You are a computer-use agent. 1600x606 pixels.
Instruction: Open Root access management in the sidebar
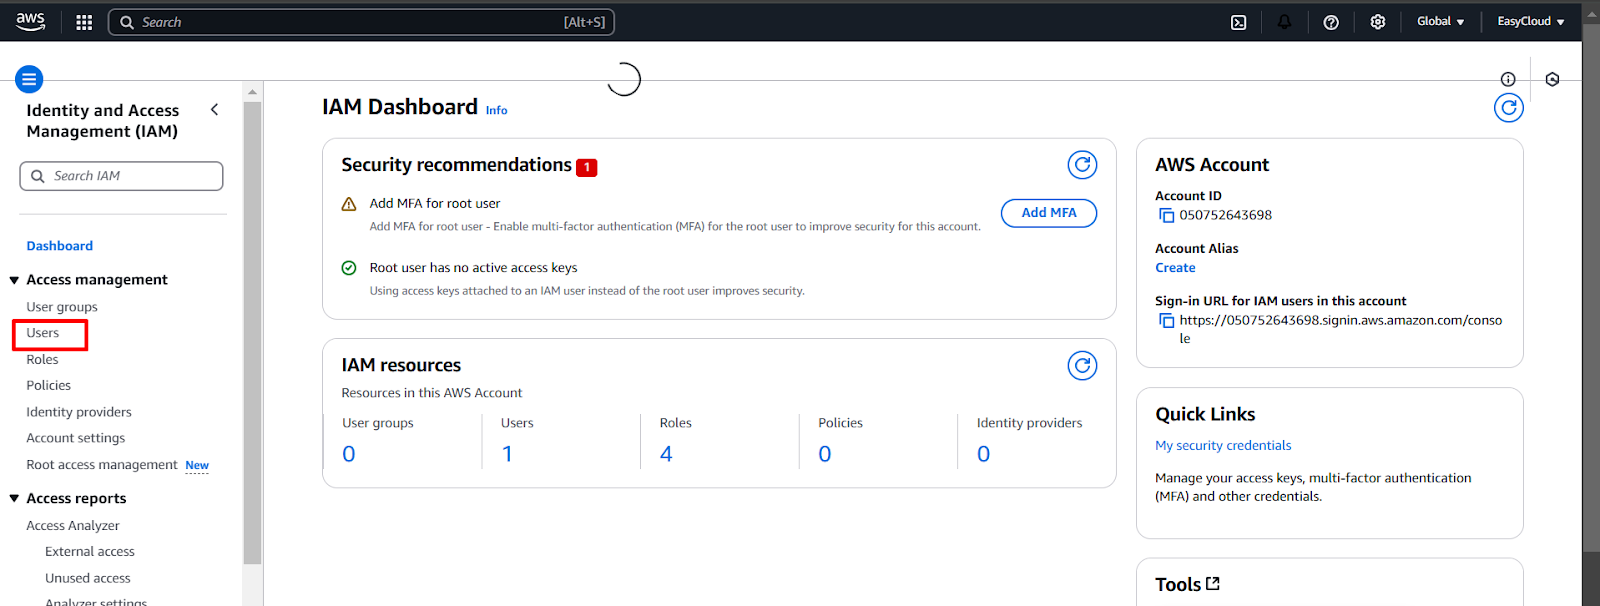pos(102,465)
